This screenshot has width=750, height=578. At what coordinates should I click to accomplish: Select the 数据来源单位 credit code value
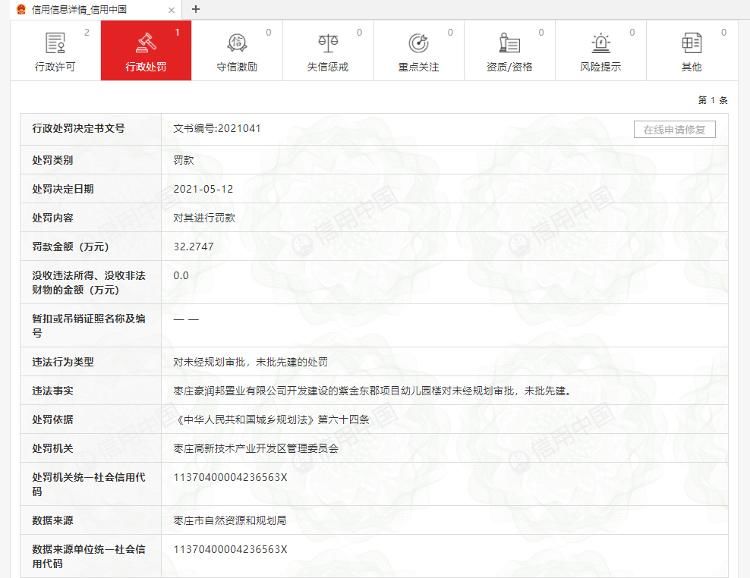coord(230,549)
